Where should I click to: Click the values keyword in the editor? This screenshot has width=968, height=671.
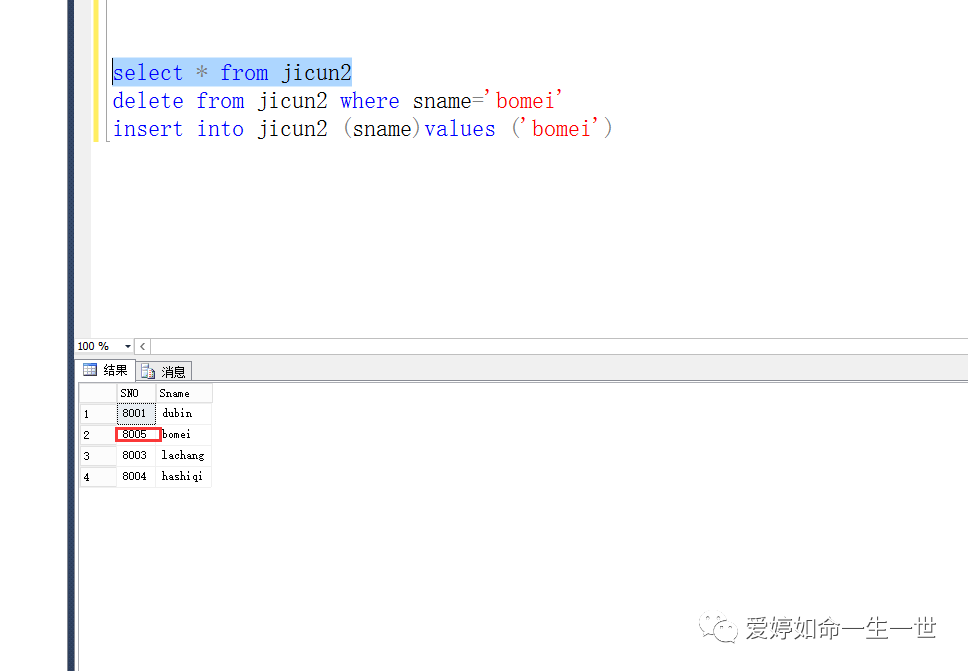coord(460,129)
